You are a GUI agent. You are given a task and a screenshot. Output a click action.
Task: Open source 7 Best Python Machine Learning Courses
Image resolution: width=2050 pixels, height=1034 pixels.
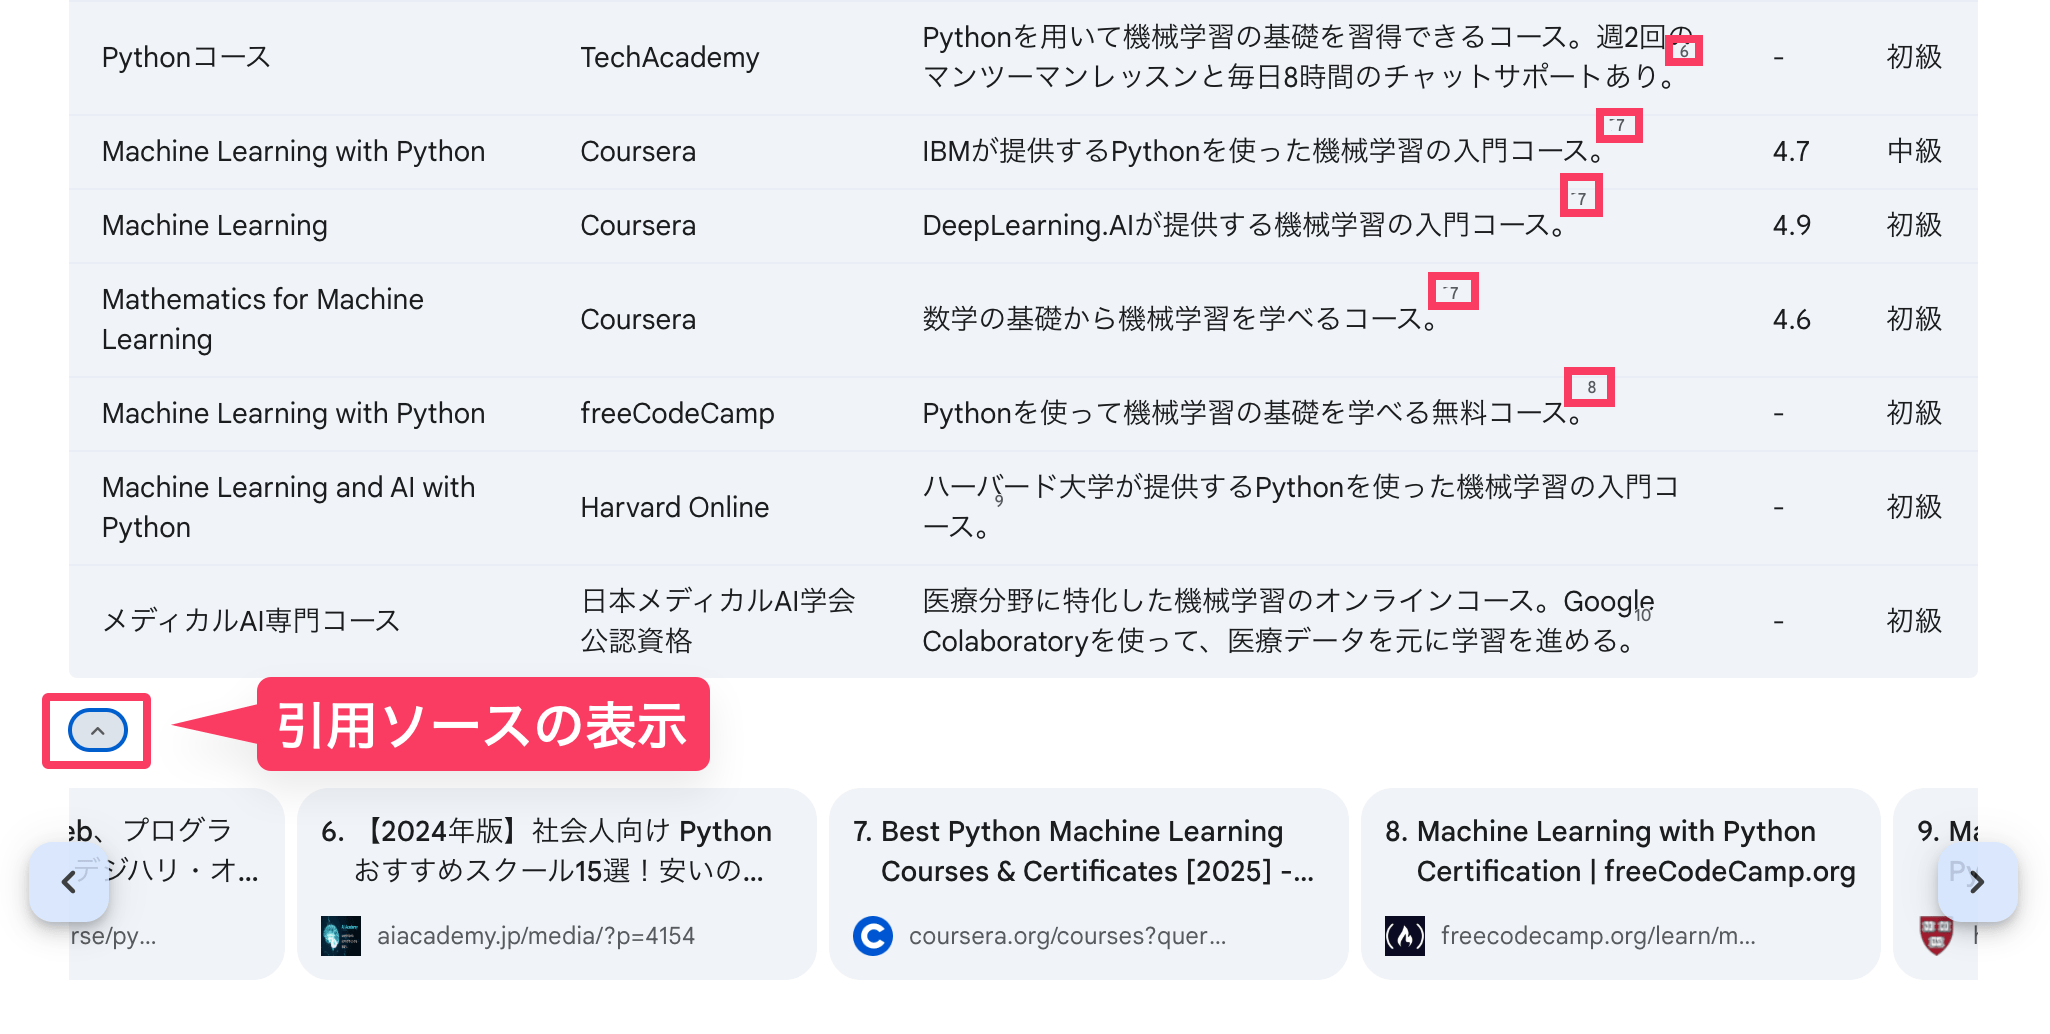(1088, 851)
